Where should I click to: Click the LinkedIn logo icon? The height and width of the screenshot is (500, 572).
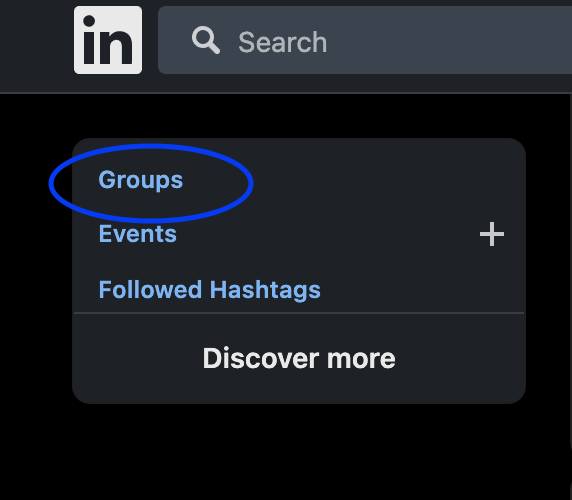(108, 40)
